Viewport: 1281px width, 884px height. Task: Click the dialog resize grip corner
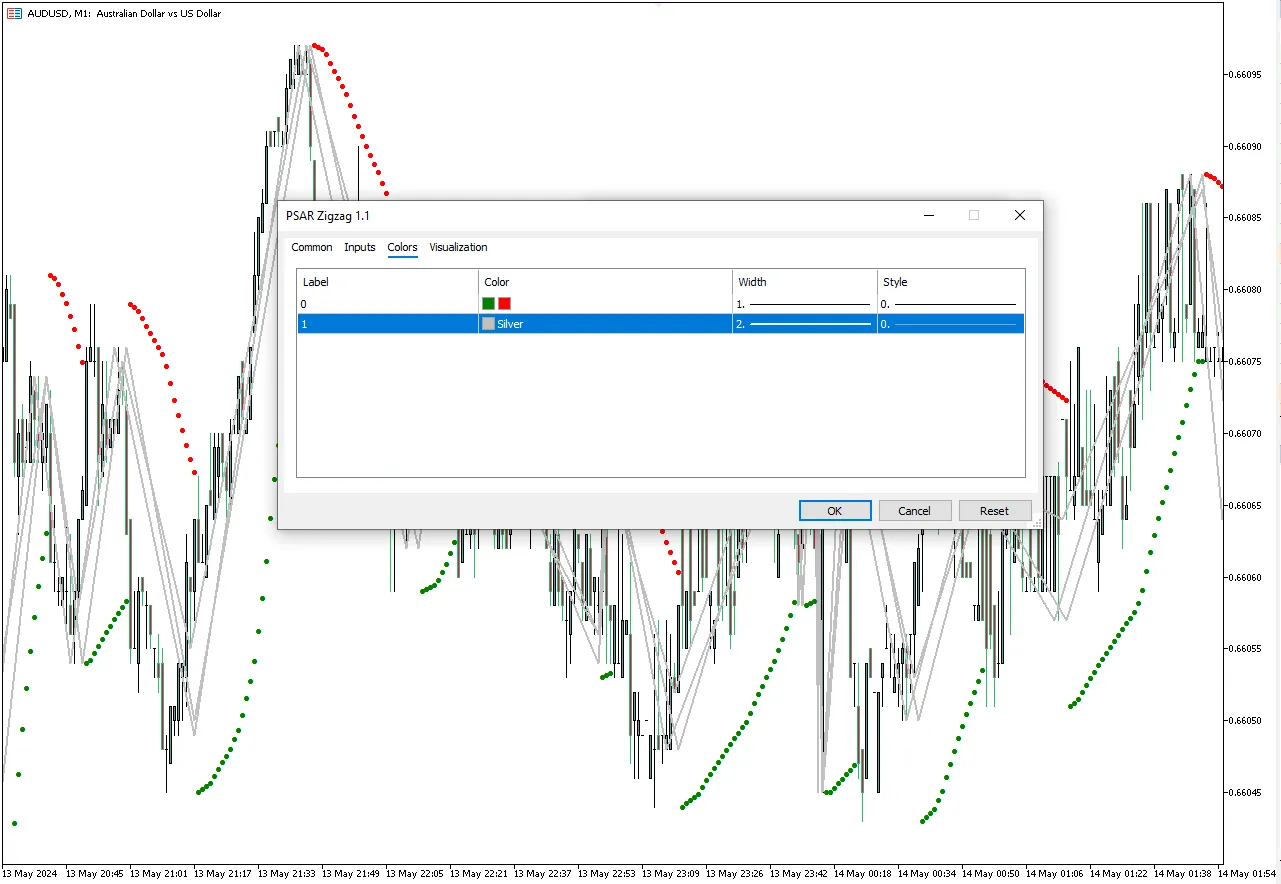1036,523
